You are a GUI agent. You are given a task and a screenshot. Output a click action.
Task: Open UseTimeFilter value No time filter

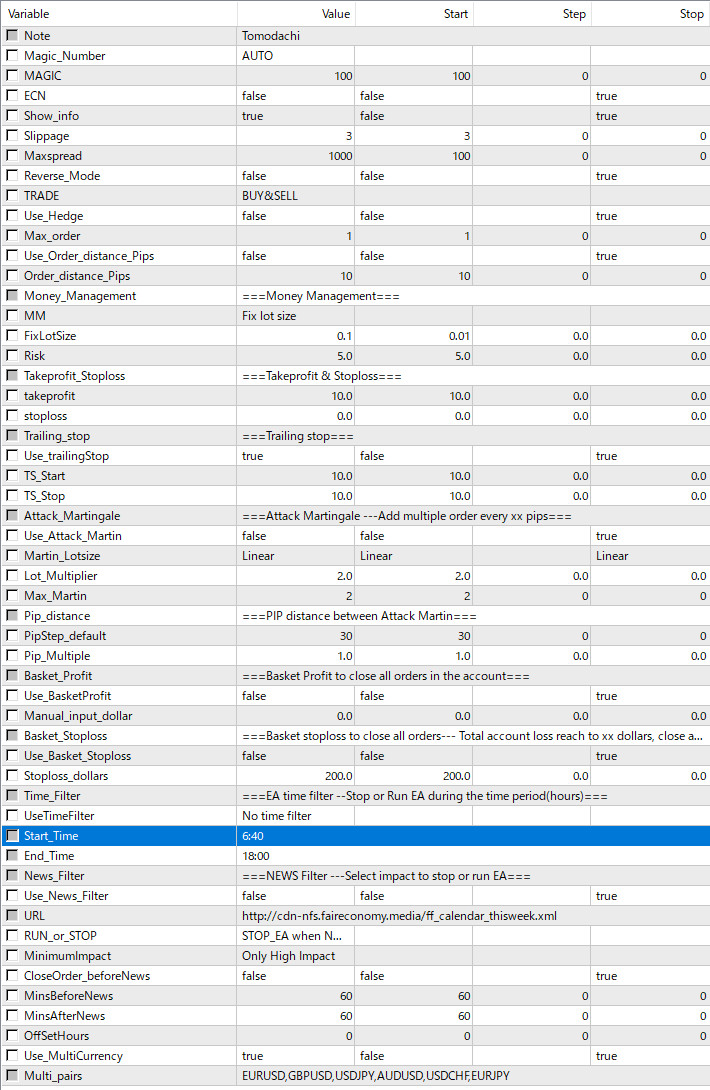(x=296, y=815)
